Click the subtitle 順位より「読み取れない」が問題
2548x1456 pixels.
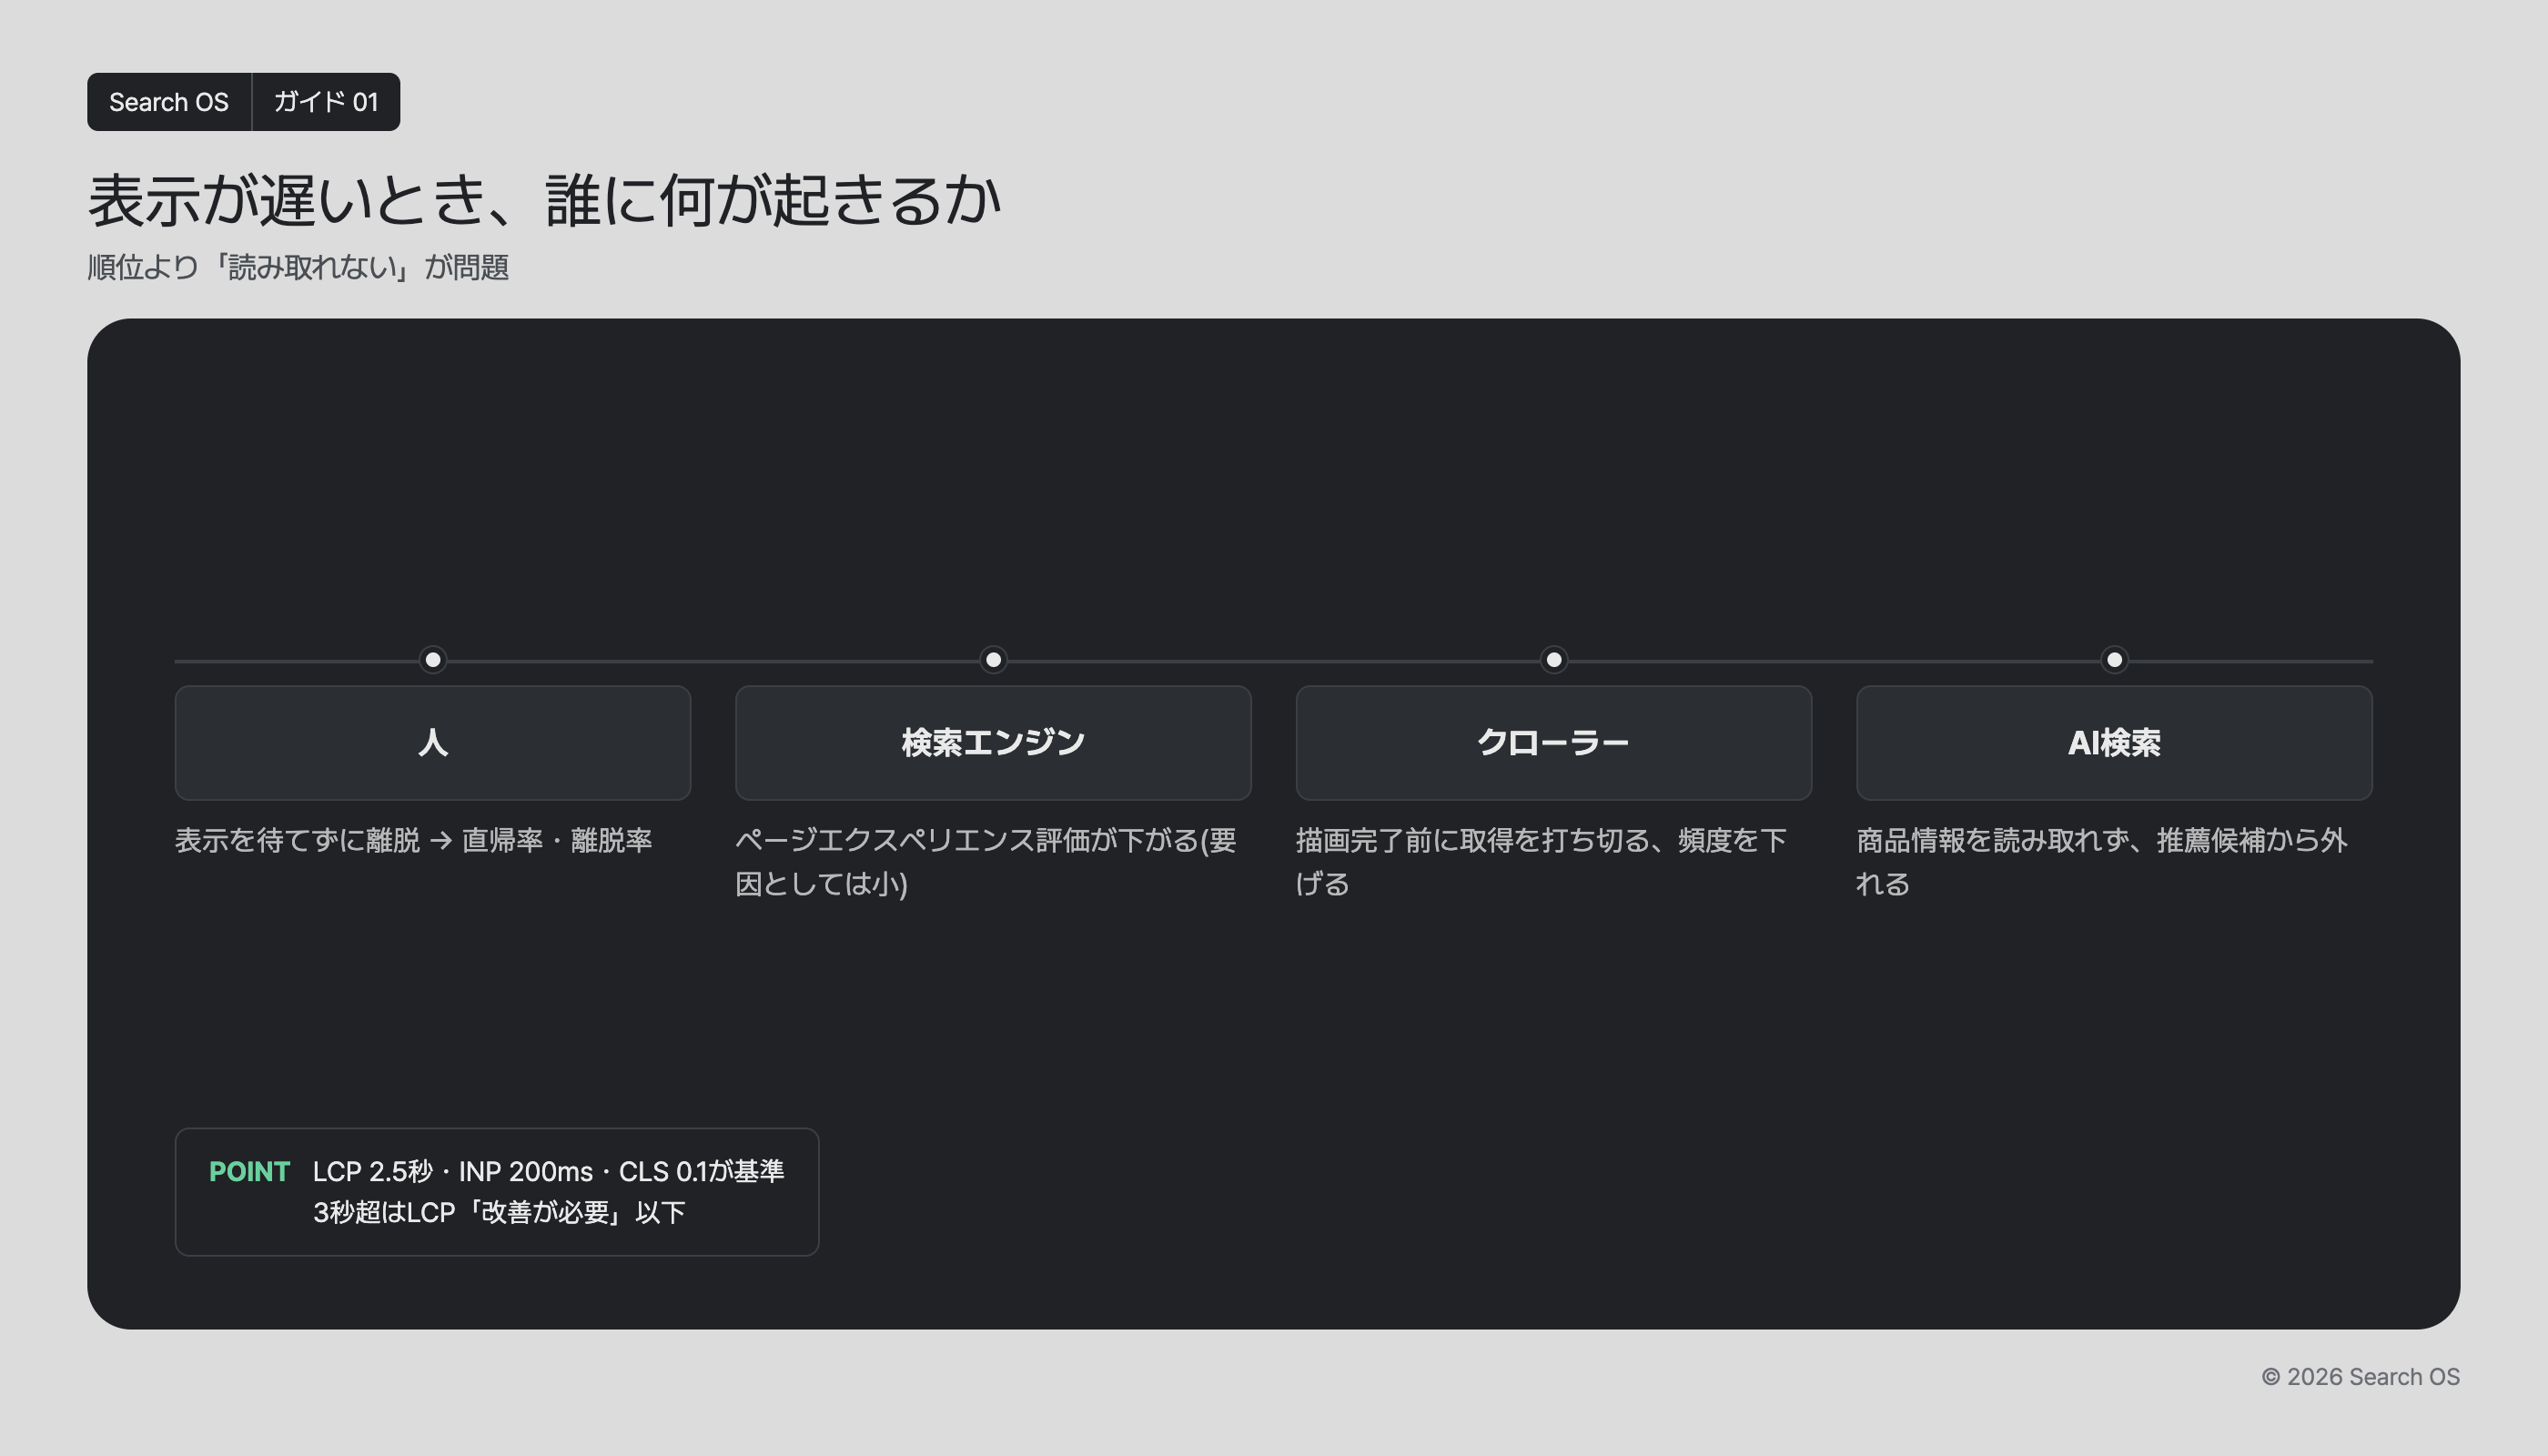pyautogui.click(x=299, y=267)
